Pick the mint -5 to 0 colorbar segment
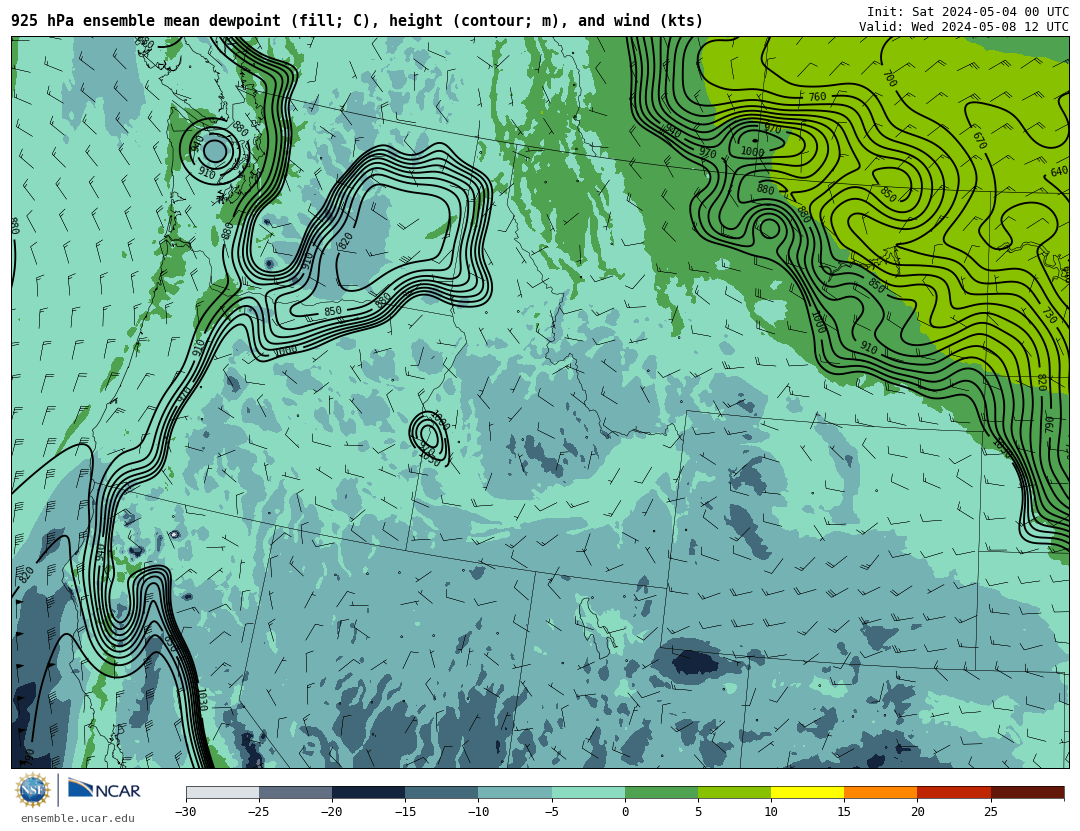This screenshot has width=1080, height=831. (x=588, y=792)
